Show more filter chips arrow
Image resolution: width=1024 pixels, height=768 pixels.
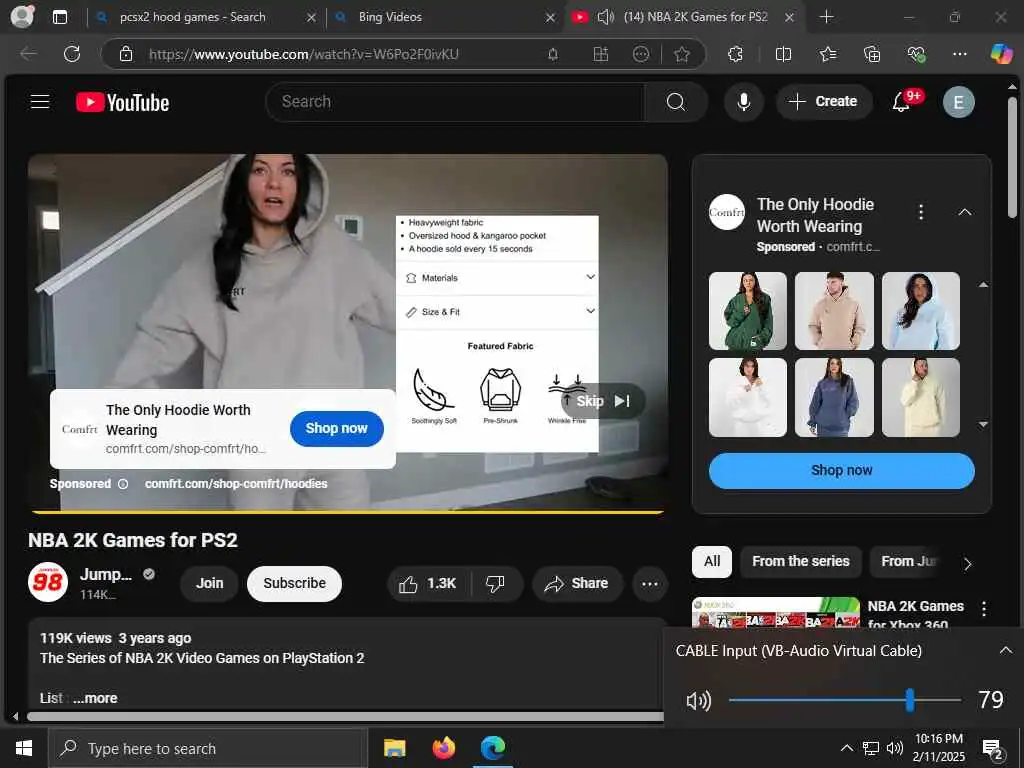point(968,564)
